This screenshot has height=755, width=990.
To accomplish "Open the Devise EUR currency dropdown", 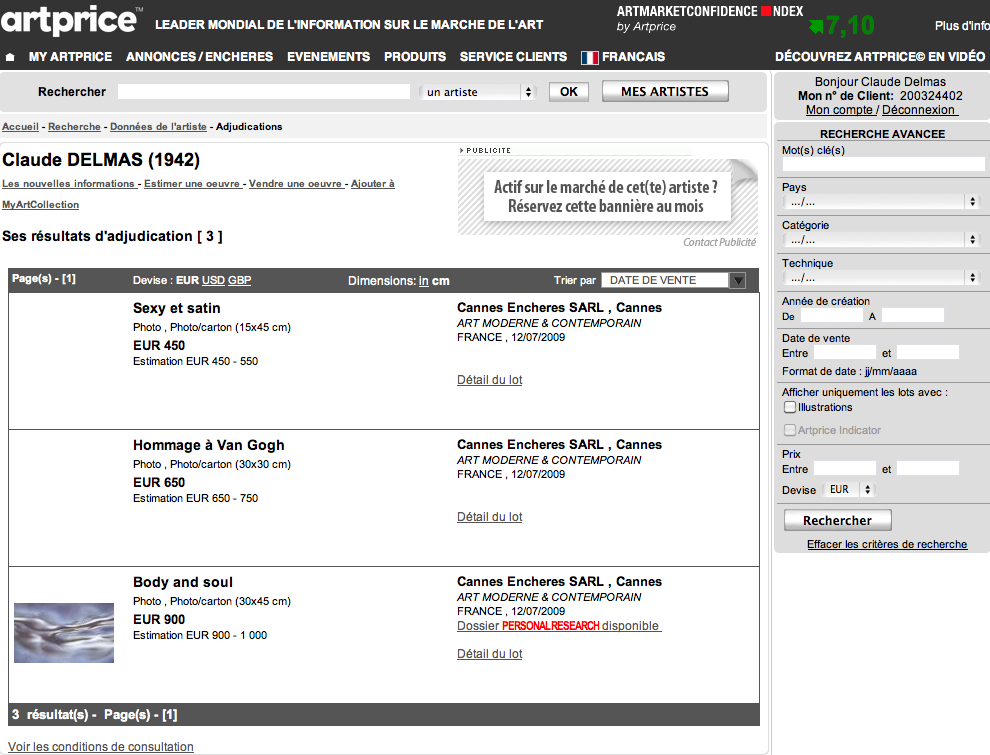I will tap(849, 489).
